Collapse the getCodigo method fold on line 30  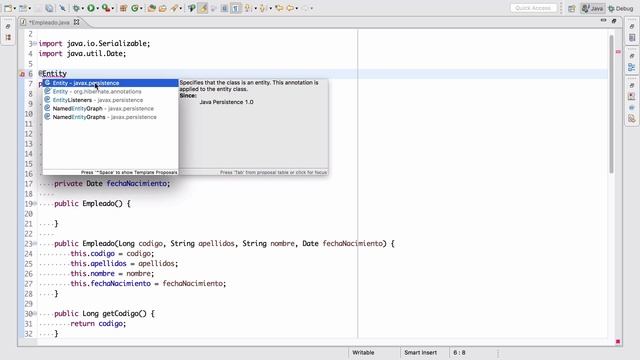click(x=35, y=313)
